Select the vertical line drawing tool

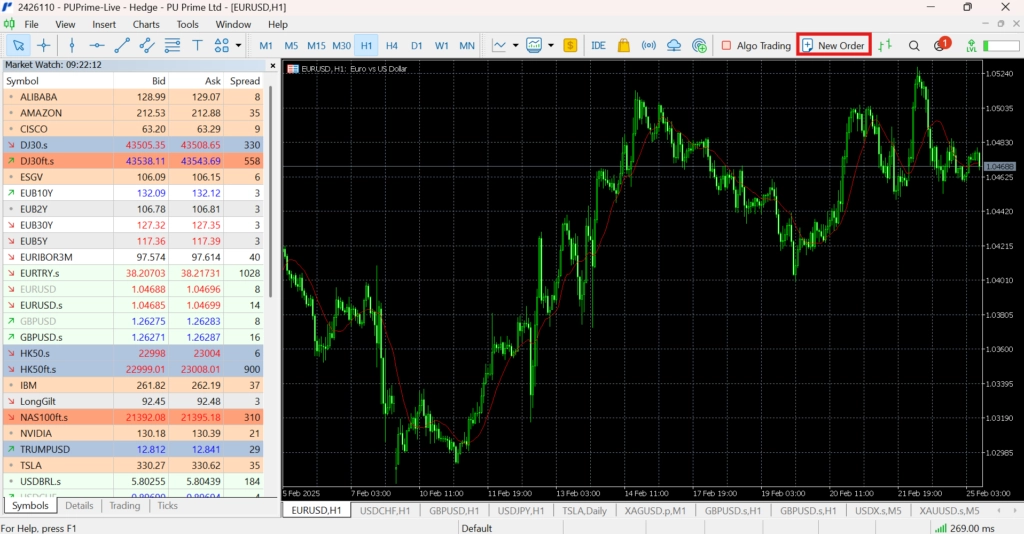(72, 46)
